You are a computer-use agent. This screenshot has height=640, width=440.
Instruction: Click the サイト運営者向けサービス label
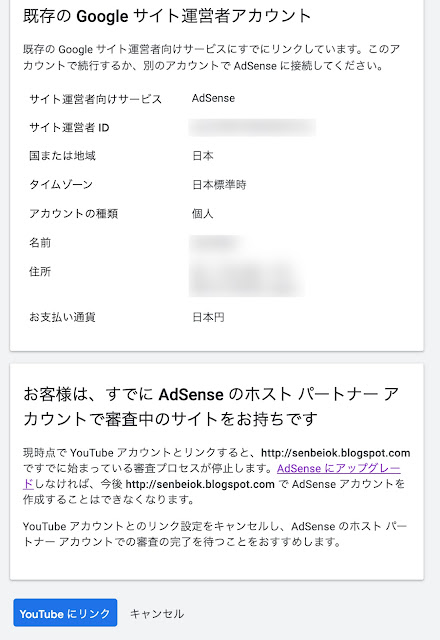point(96,99)
